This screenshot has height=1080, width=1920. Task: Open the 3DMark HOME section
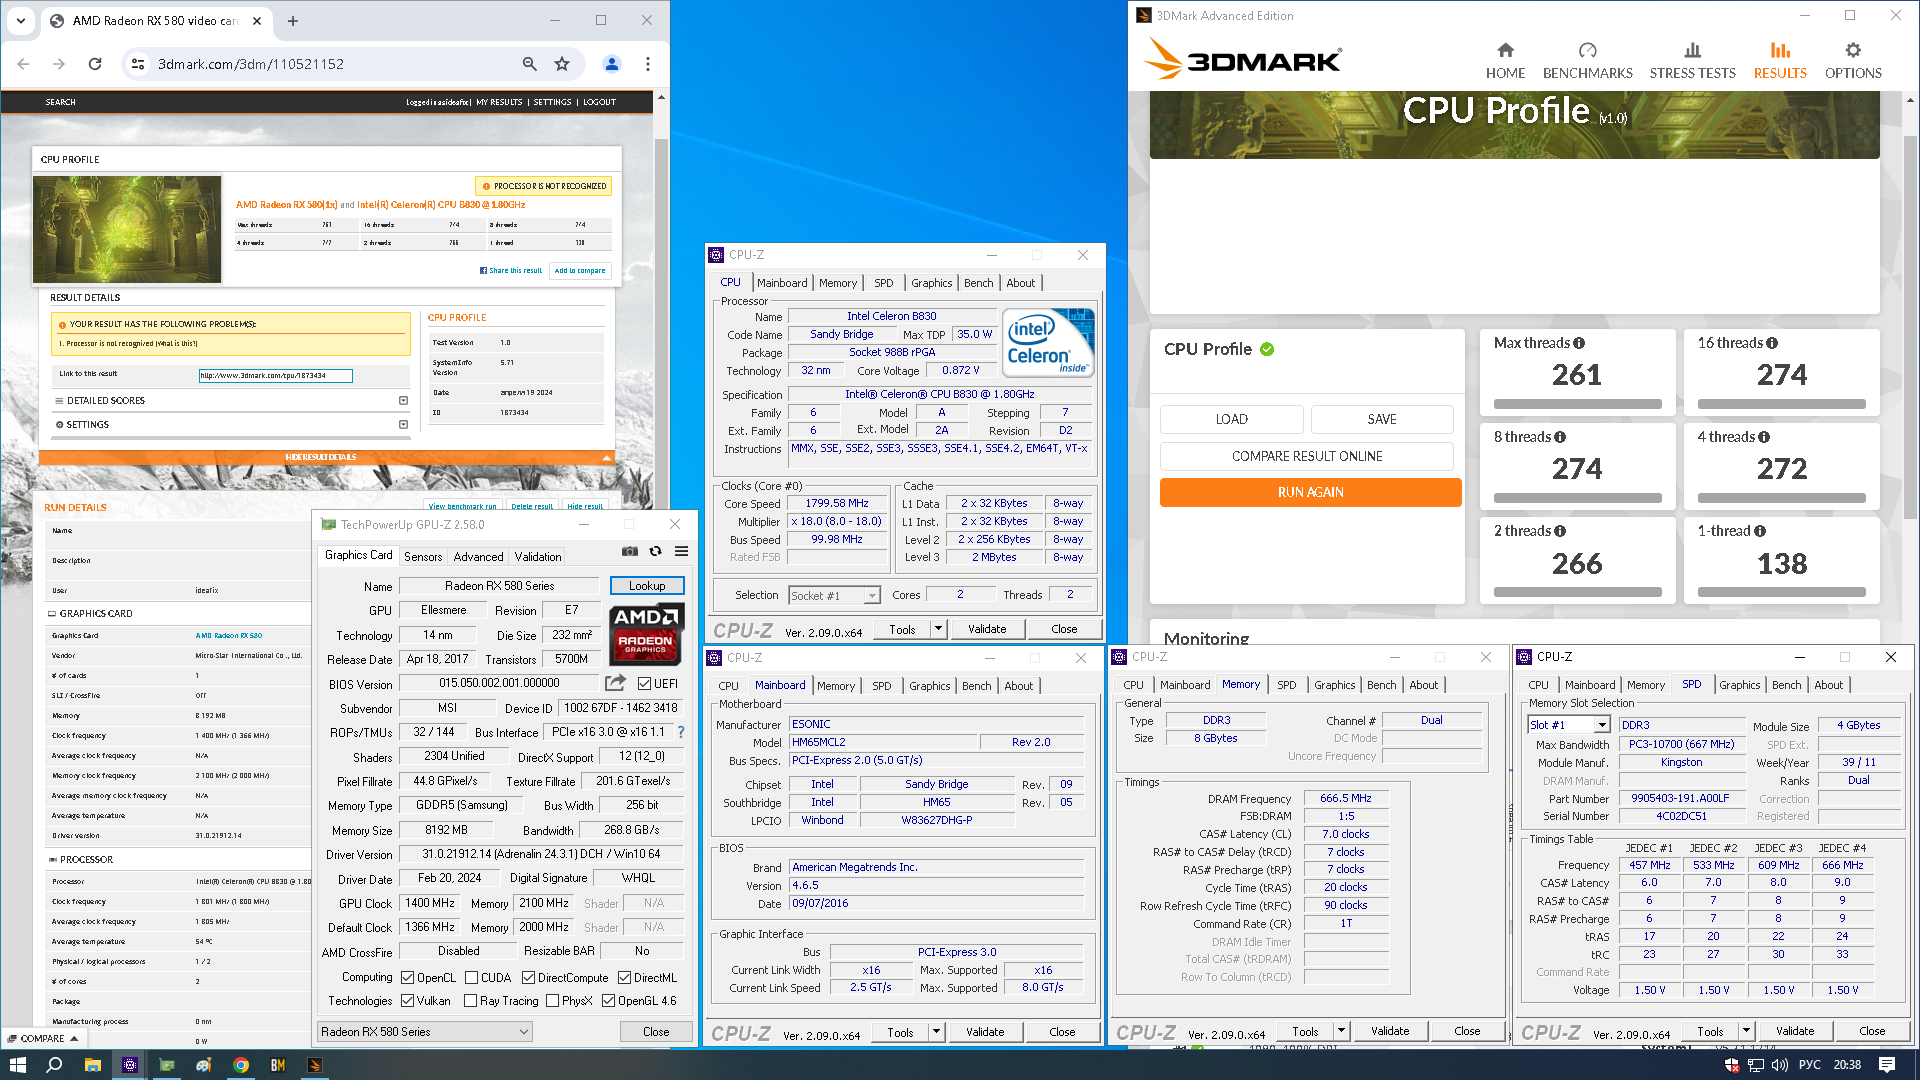(1505, 60)
